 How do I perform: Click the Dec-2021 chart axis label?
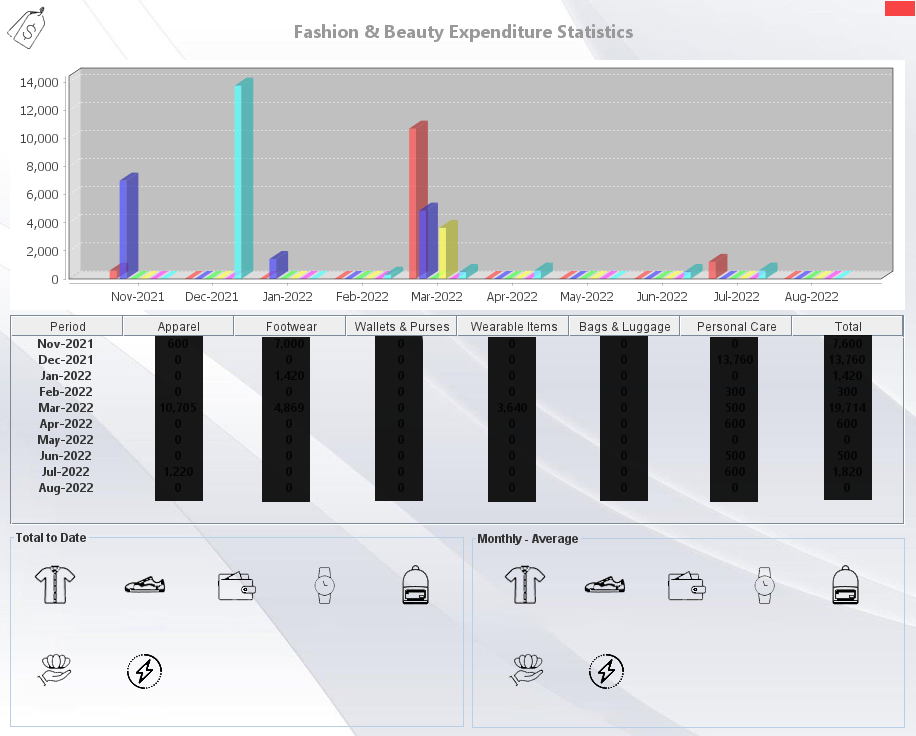coord(211,296)
